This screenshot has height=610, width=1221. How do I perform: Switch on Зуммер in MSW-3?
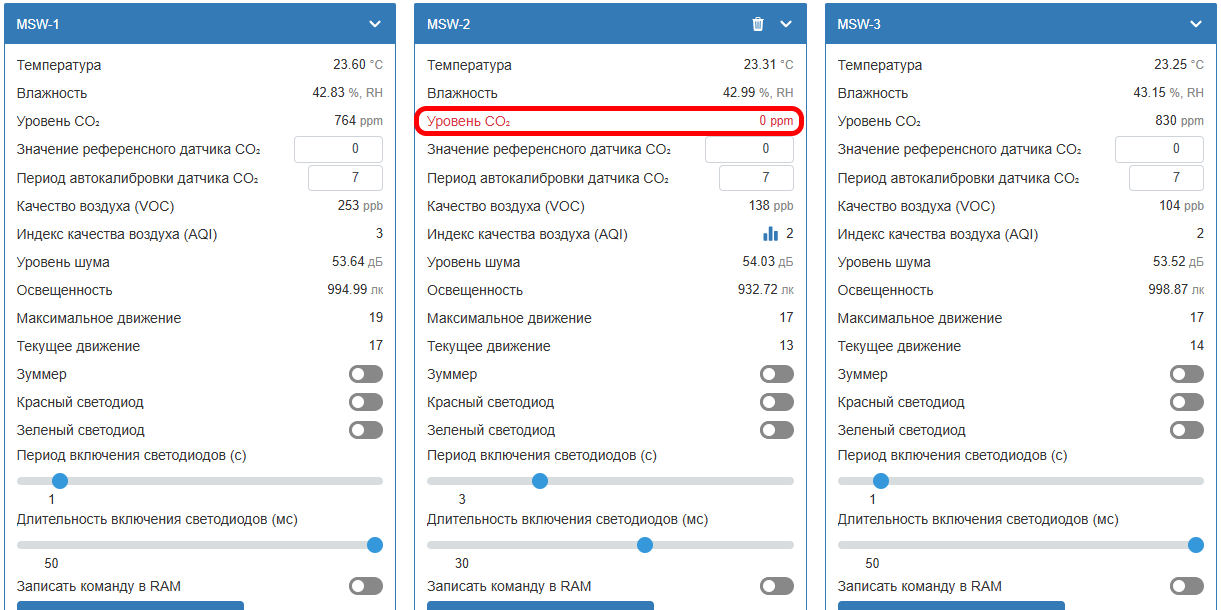[1187, 374]
